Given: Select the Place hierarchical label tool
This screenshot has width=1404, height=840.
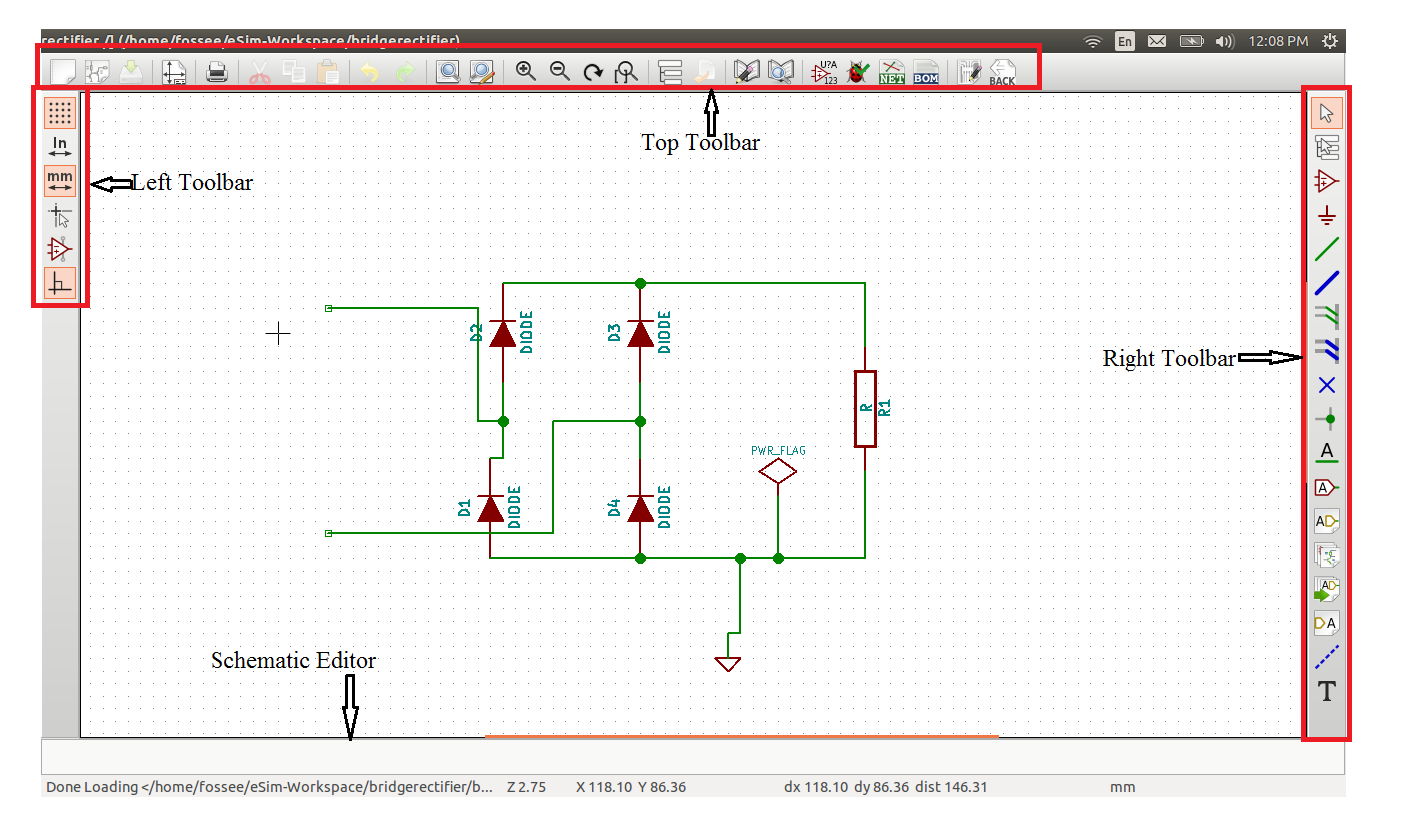Looking at the screenshot, I should [x=1326, y=521].
